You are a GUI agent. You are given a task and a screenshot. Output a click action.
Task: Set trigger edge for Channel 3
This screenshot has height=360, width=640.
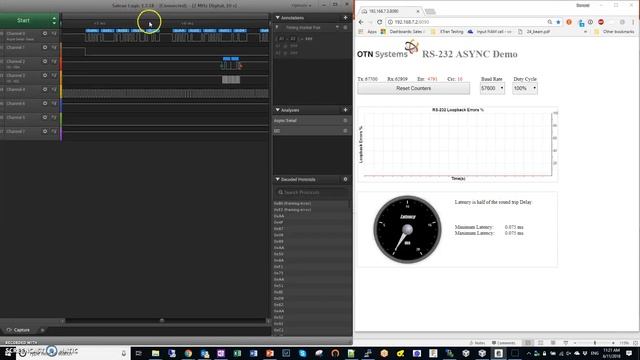(x=54, y=76)
